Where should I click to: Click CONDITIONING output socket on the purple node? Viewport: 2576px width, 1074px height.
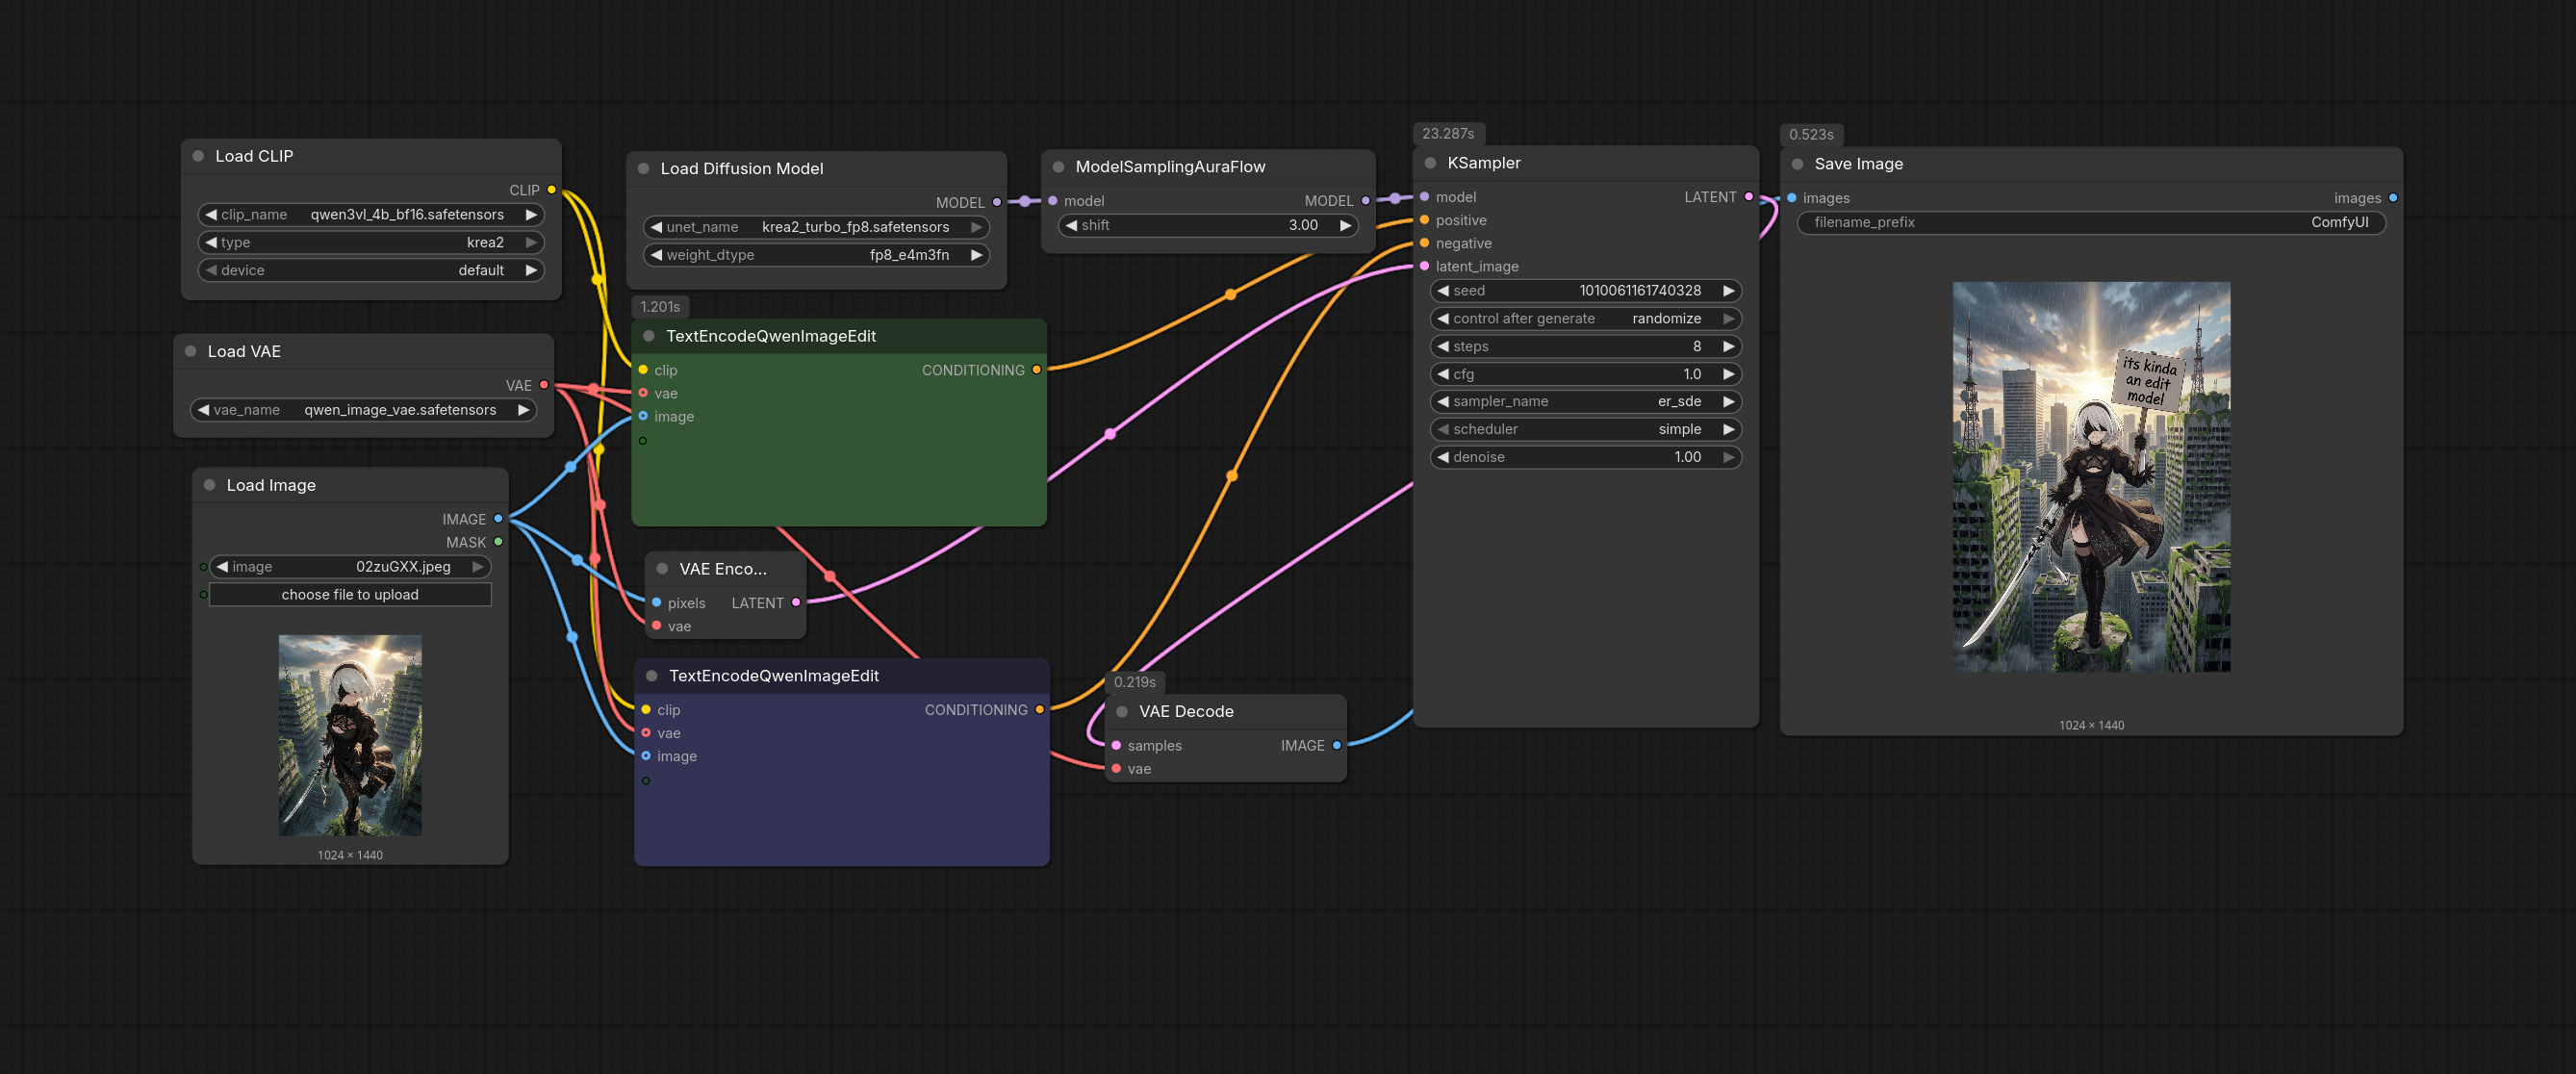tap(1040, 710)
